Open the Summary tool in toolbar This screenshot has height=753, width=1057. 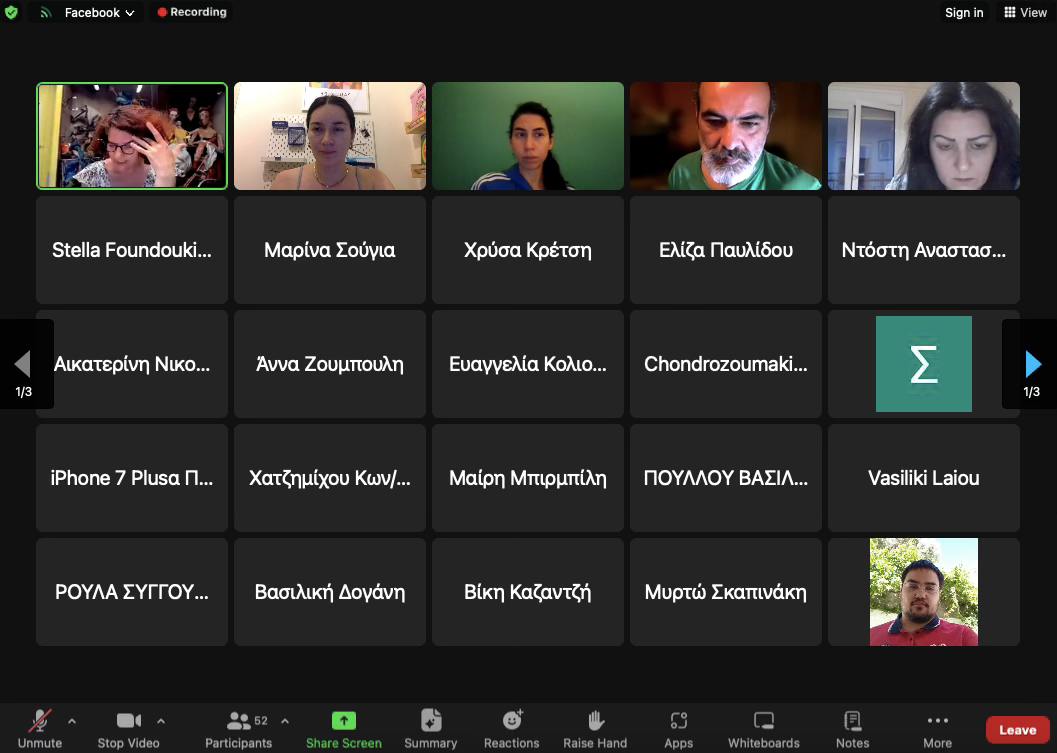tap(430, 728)
